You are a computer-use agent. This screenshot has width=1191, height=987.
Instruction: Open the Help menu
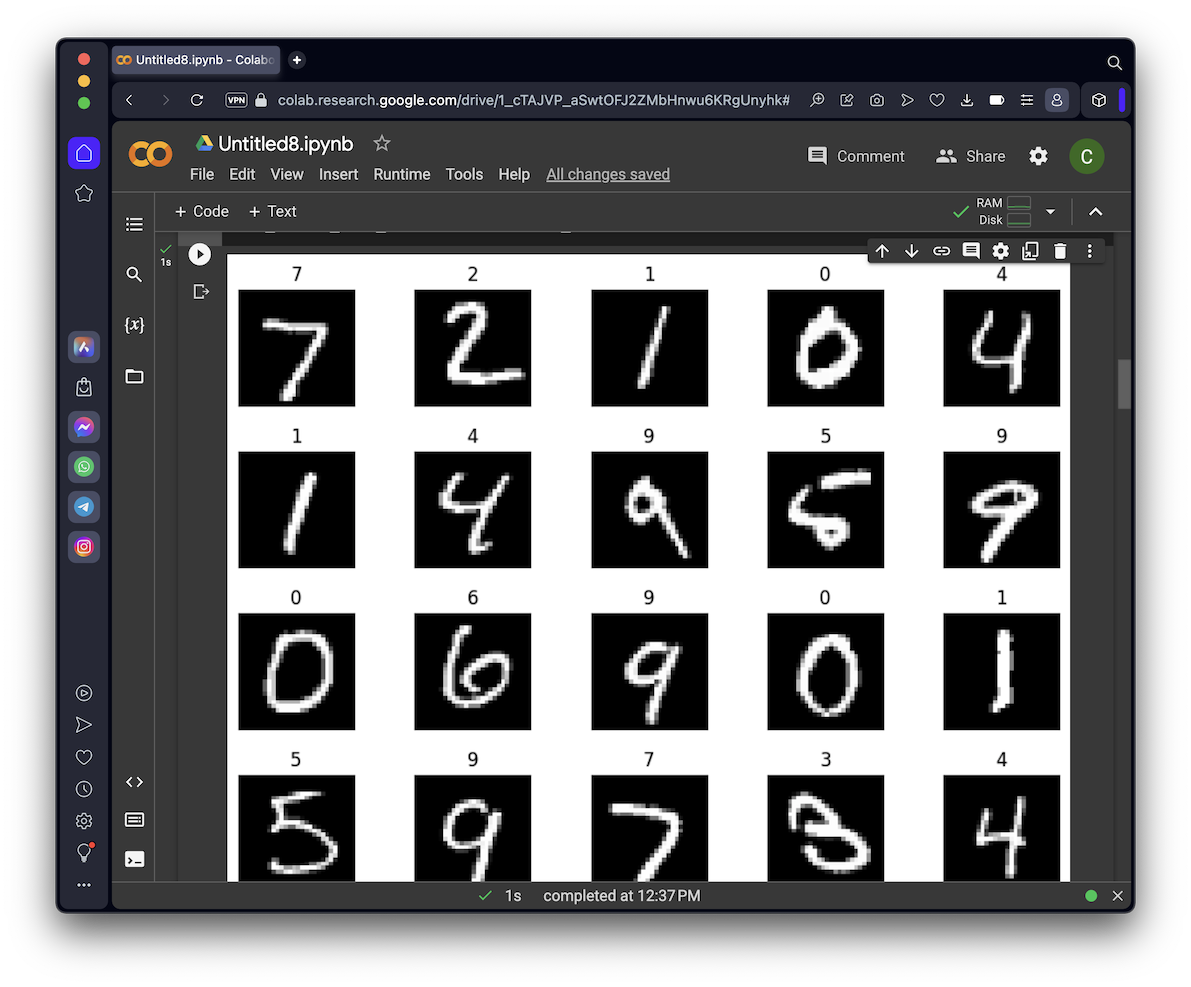click(x=514, y=175)
